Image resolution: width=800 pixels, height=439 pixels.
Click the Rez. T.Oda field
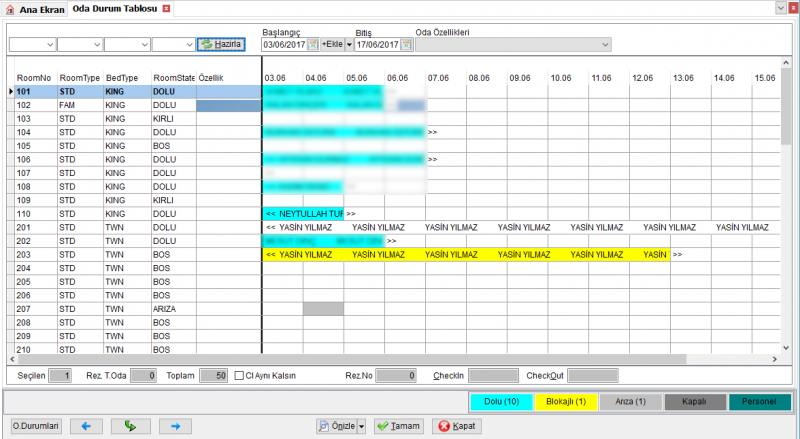[x=143, y=376]
